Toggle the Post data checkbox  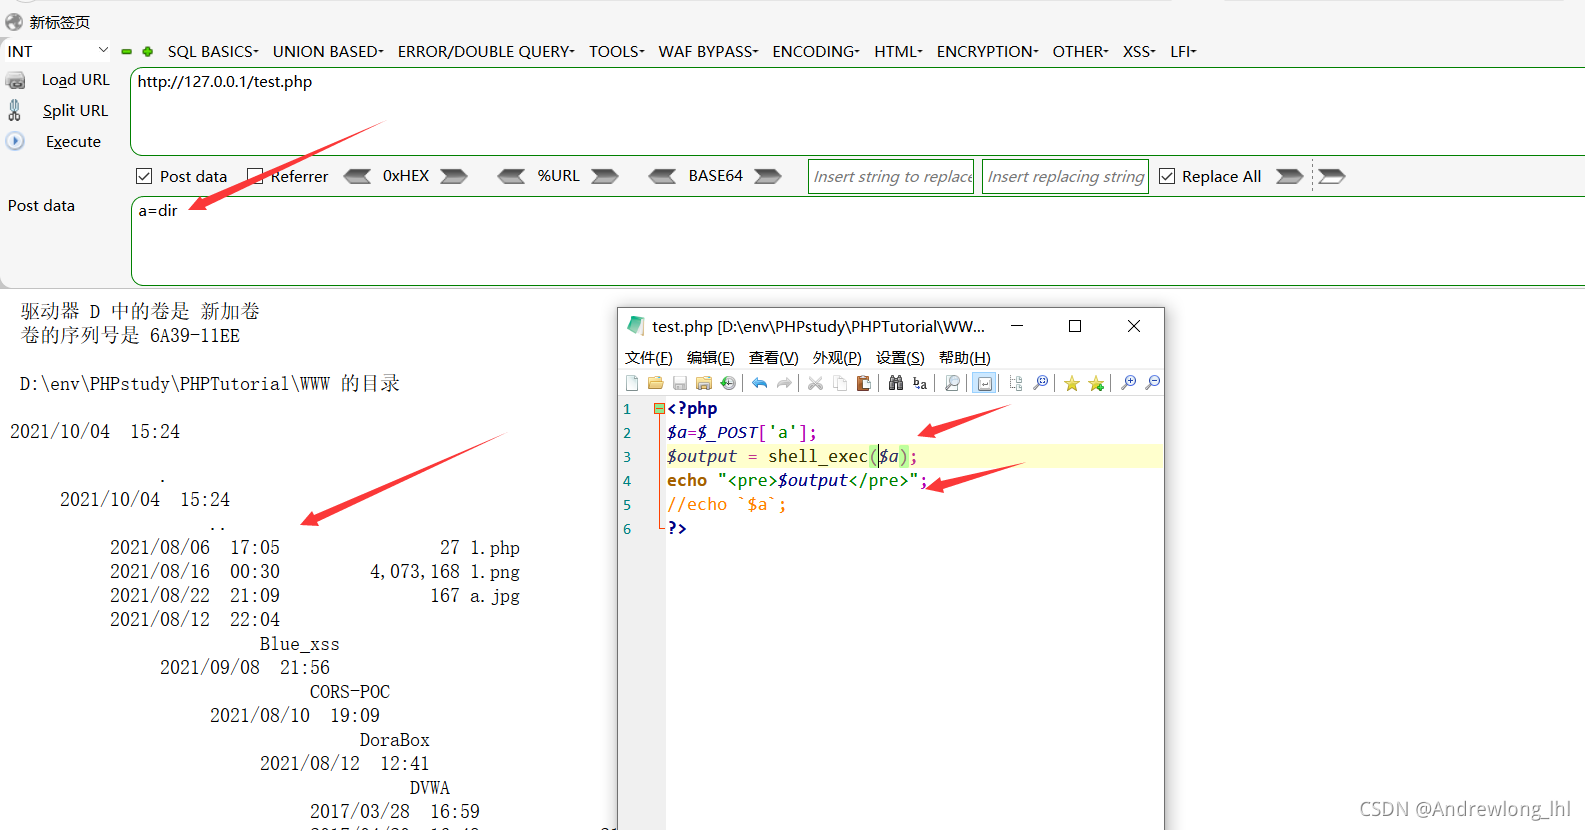tap(144, 176)
